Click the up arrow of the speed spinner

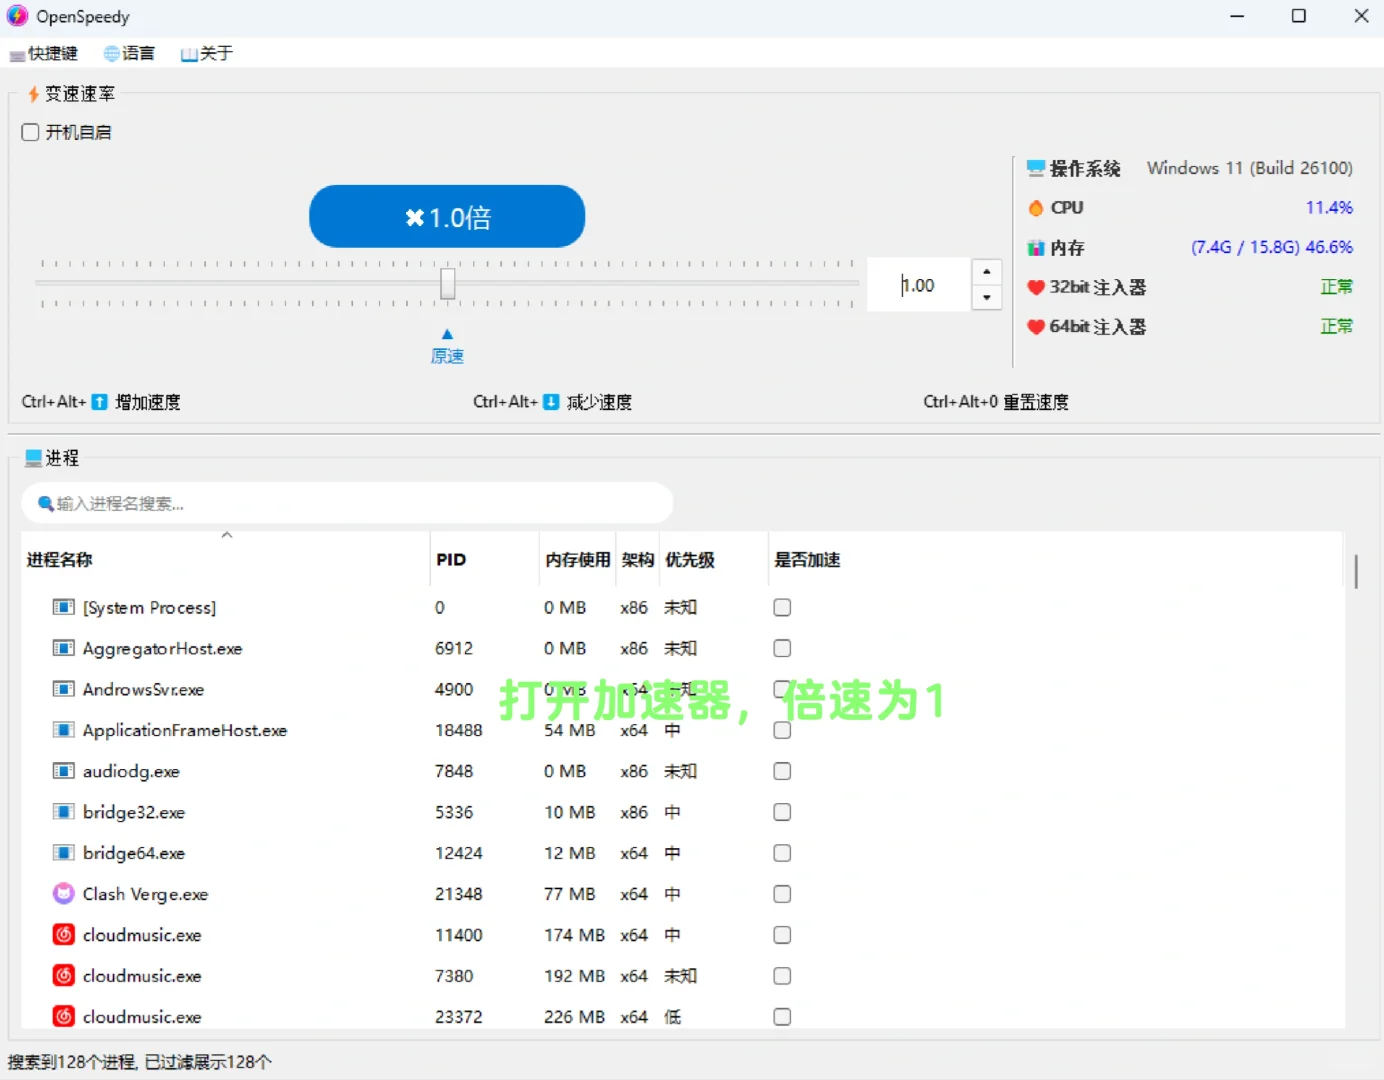987,270
